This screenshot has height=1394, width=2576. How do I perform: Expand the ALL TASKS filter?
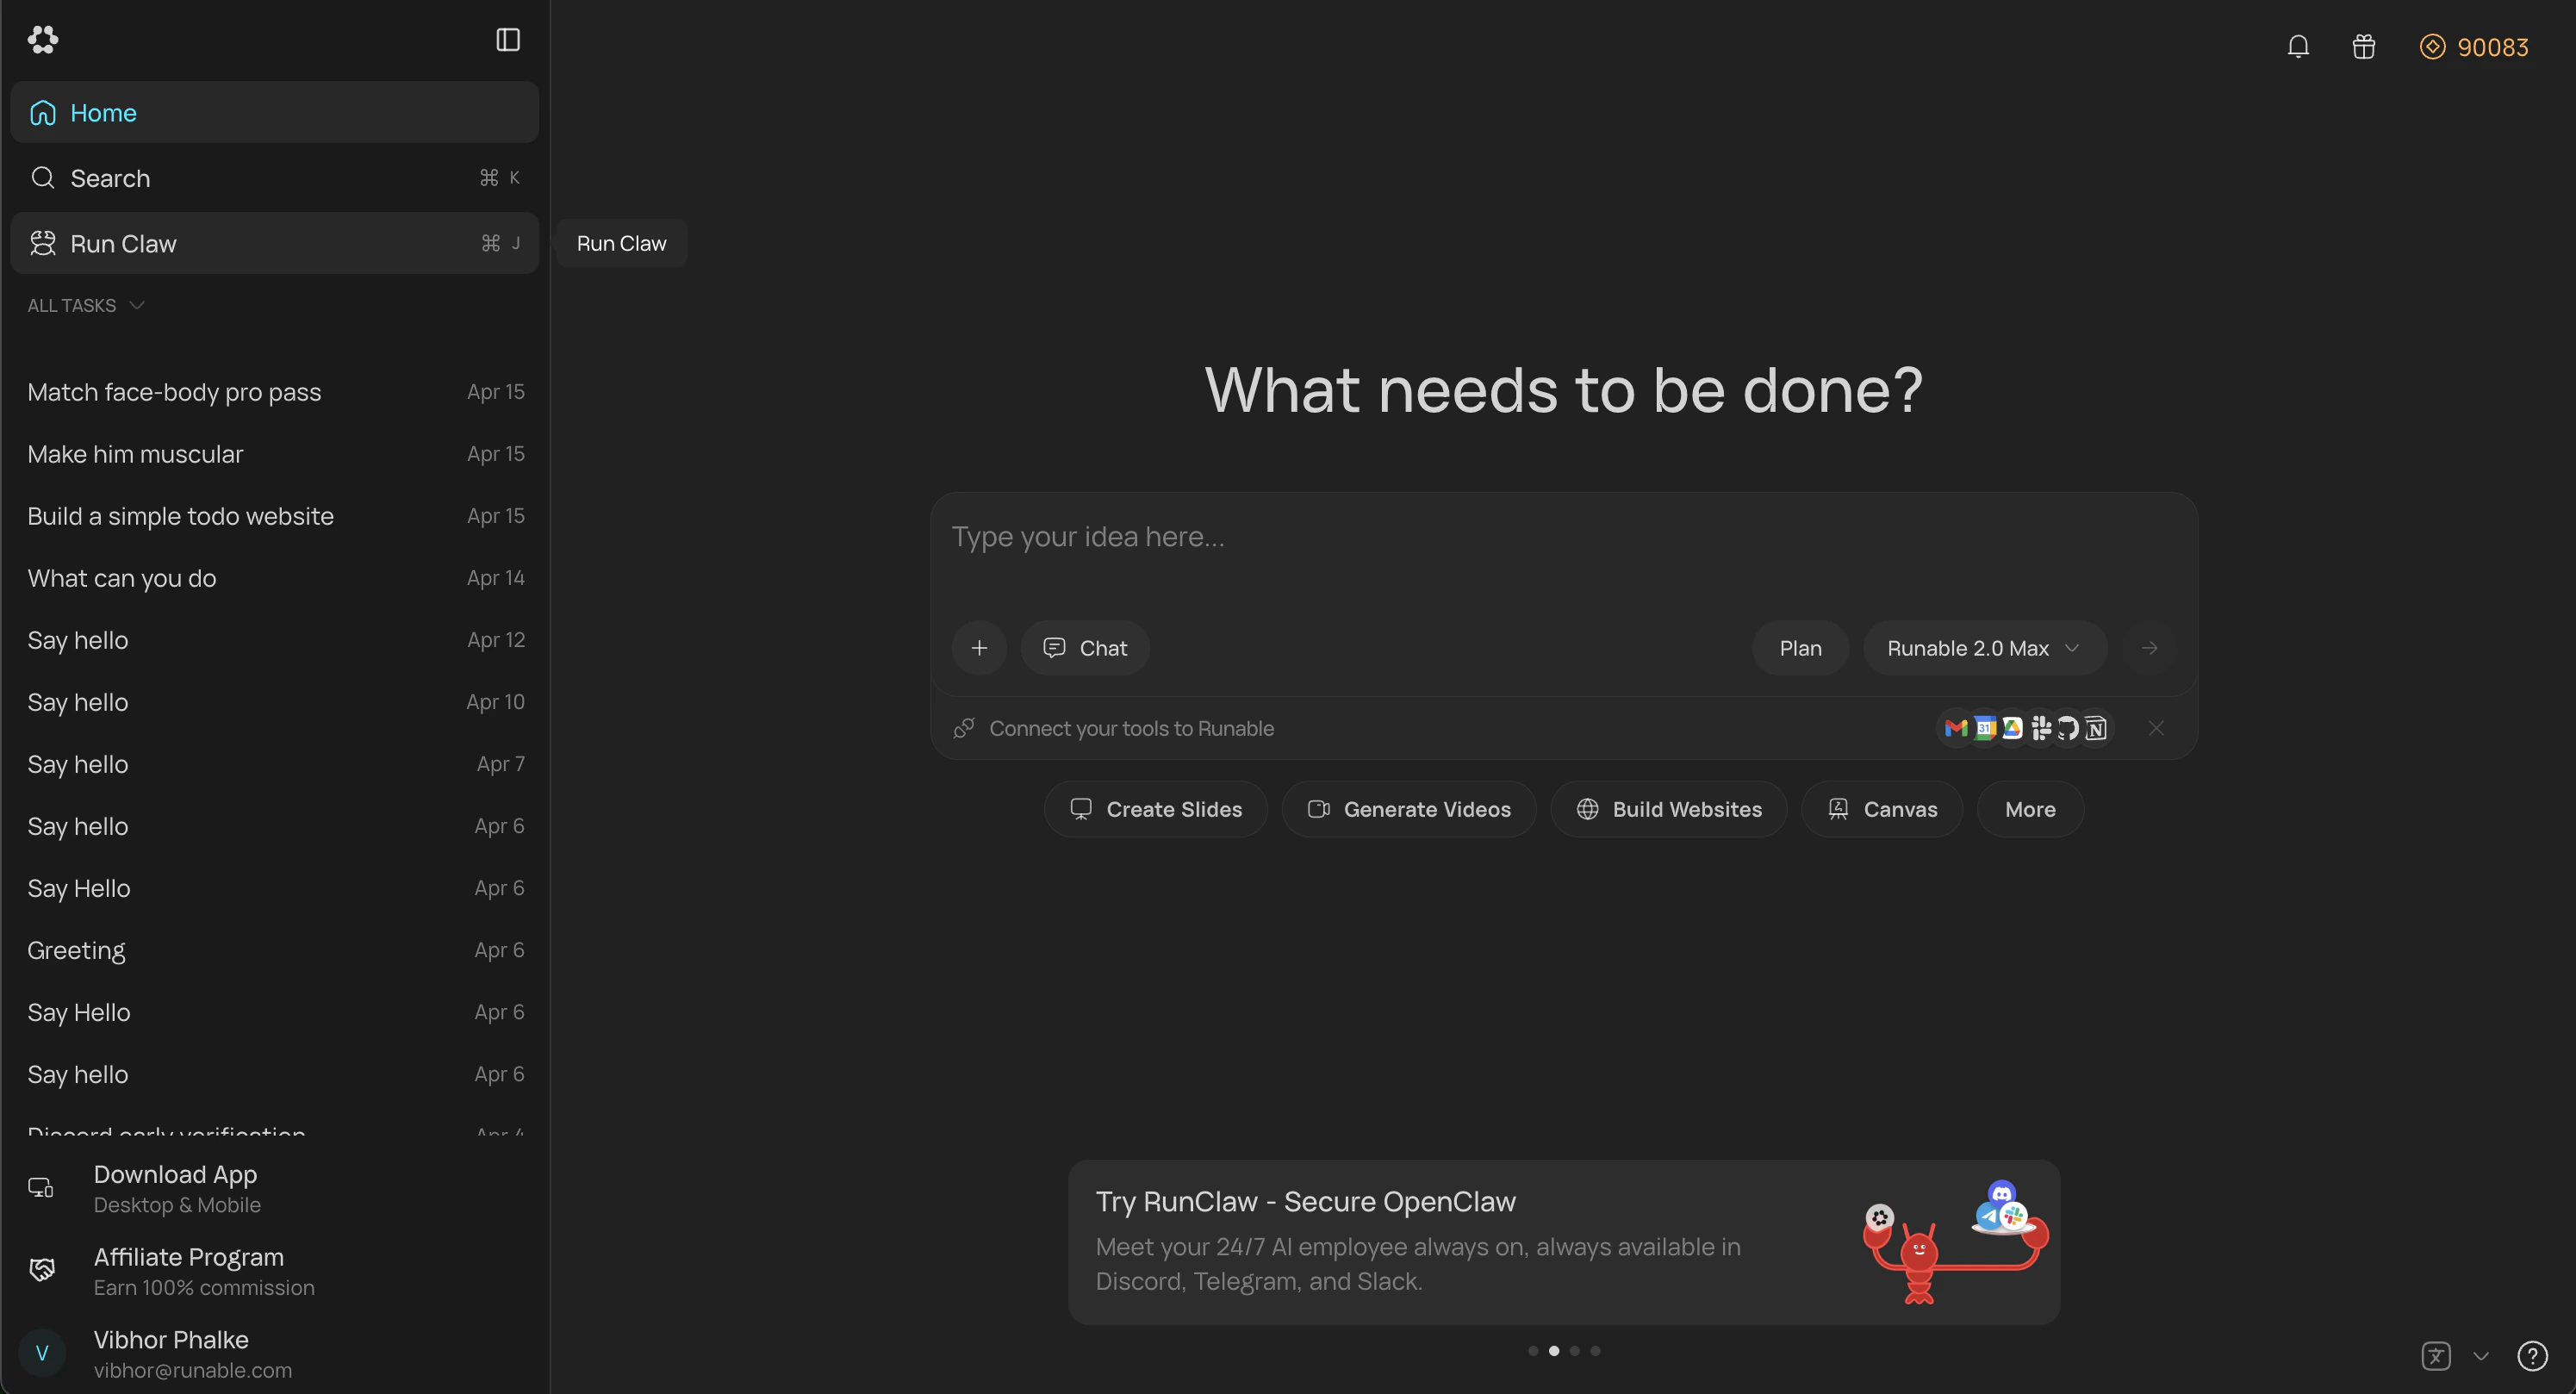[86, 305]
